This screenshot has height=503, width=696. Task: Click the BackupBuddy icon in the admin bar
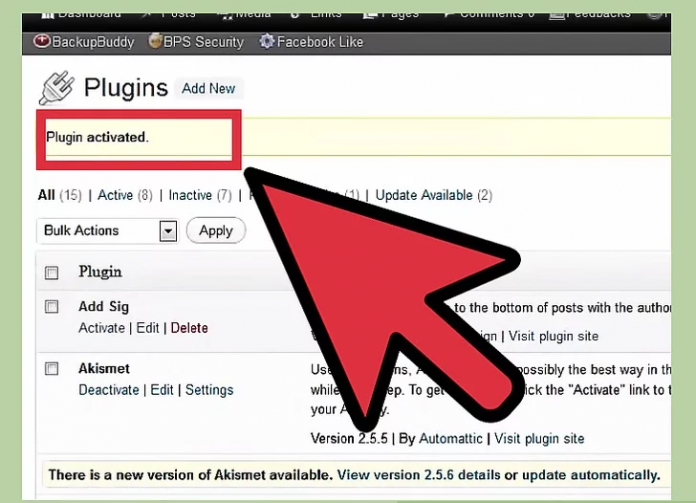(42, 42)
